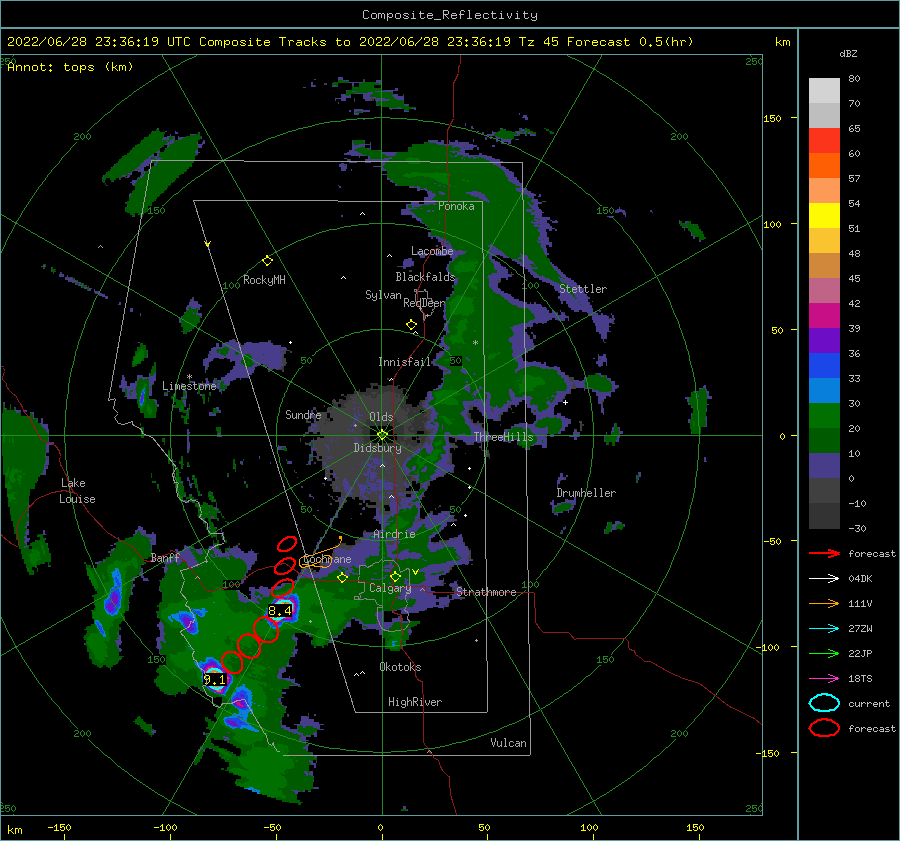This screenshot has height=841, width=900.
Task: Click the Banff label
Action: click(165, 557)
